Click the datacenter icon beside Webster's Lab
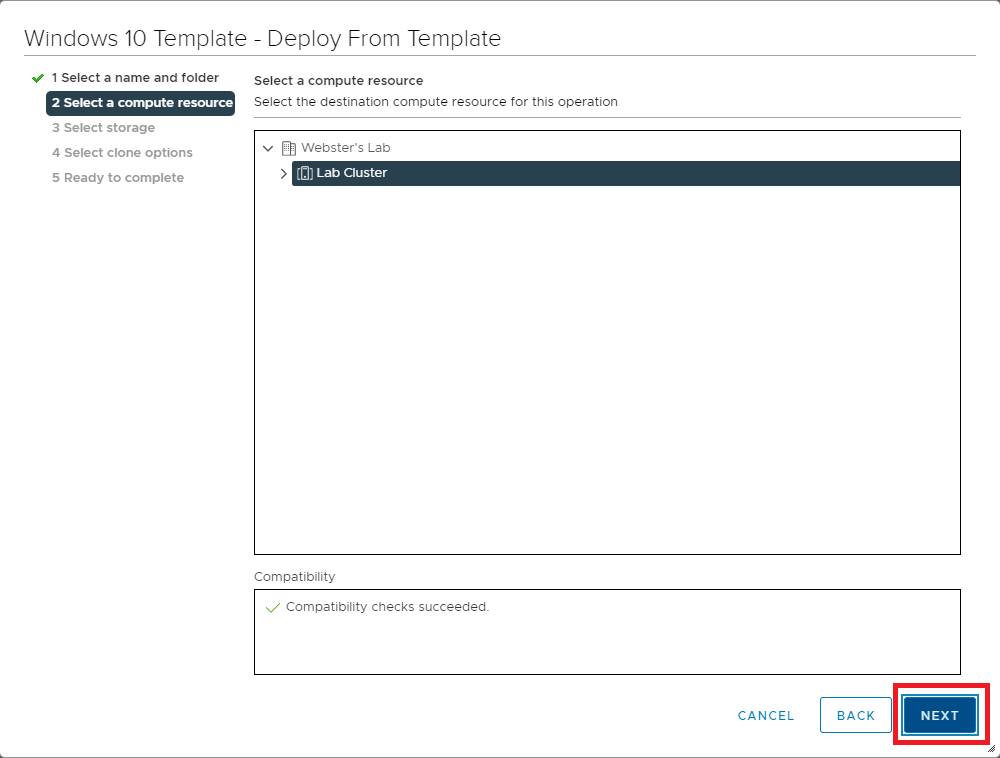This screenshot has width=1000, height=758. tap(289, 148)
